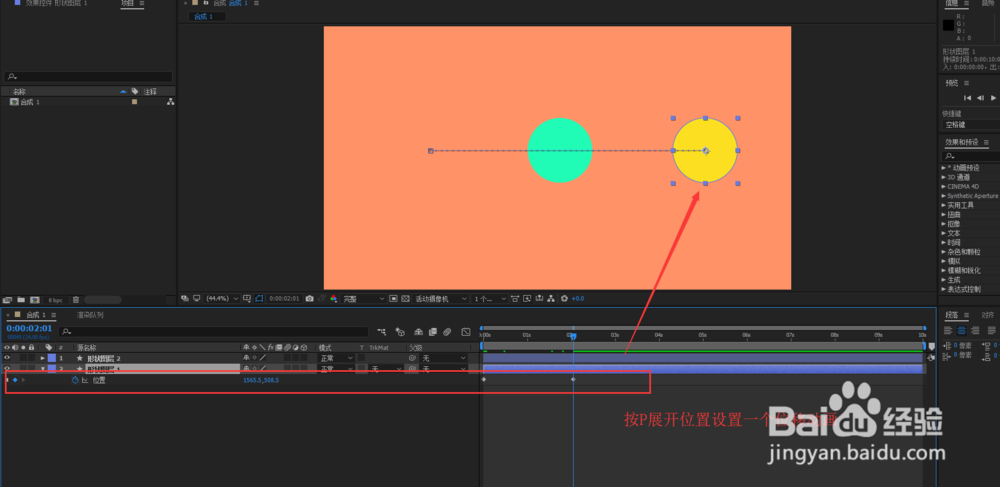Image resolution: width=1000 pixels, height=487 pixels.
Task: Click the position stopwatch icon
Action: pos(75,380)
